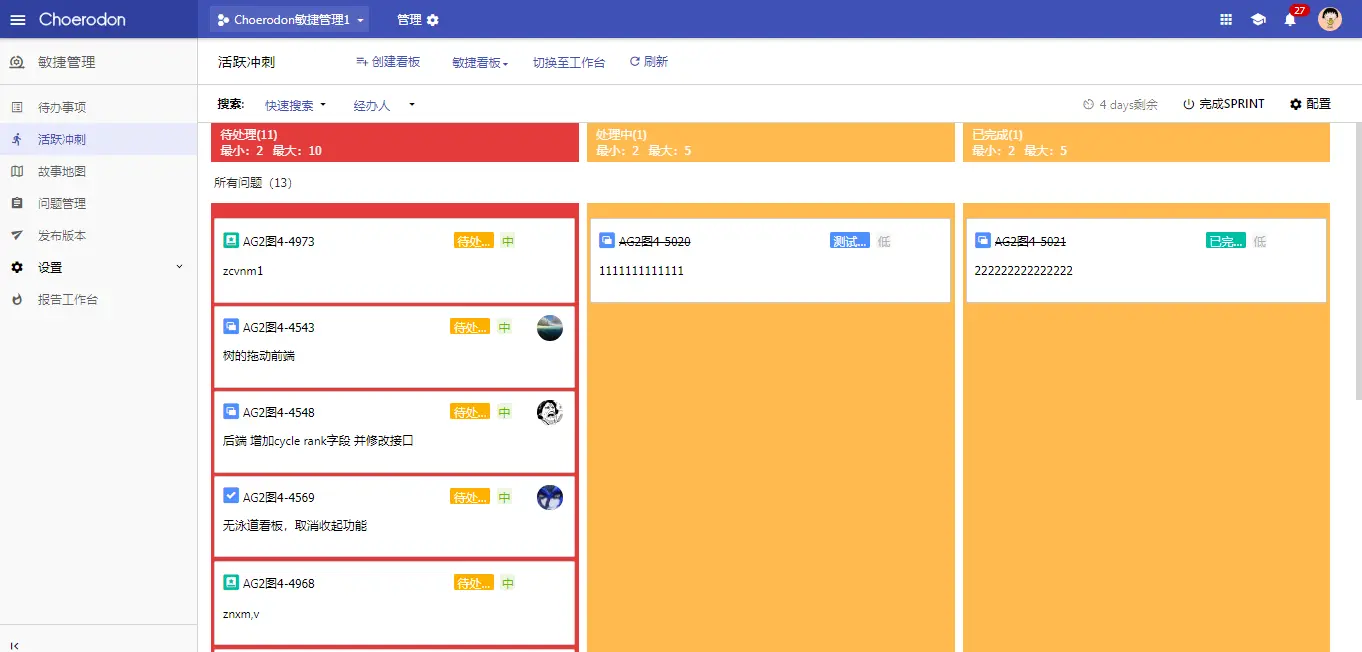The width and height of the screenshot is (1362, 652).
Task: Open 问题管理 in the sidebar
Action: (x=98, y=203)
